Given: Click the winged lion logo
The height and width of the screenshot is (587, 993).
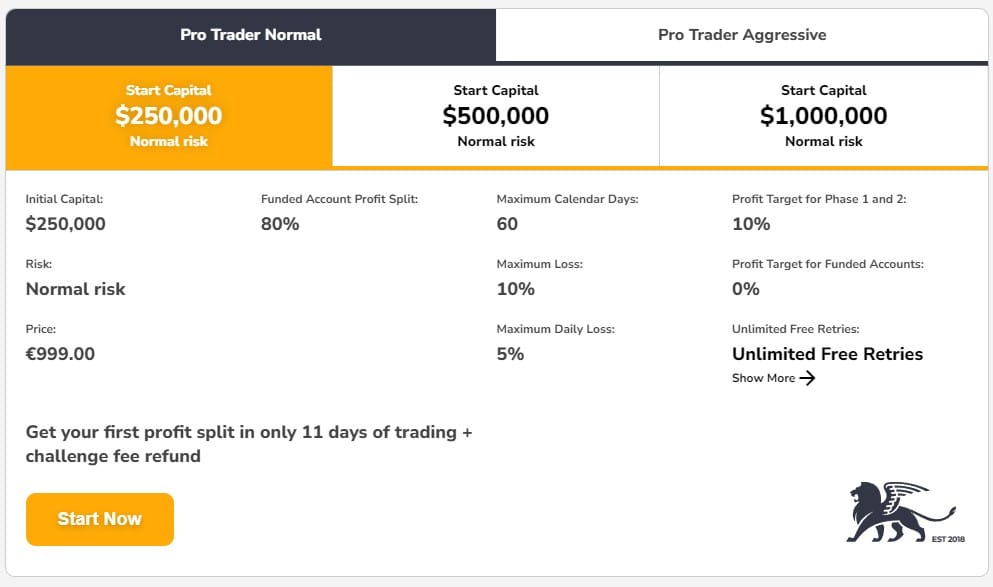Looking at the screenshot, I should [892, 510].
